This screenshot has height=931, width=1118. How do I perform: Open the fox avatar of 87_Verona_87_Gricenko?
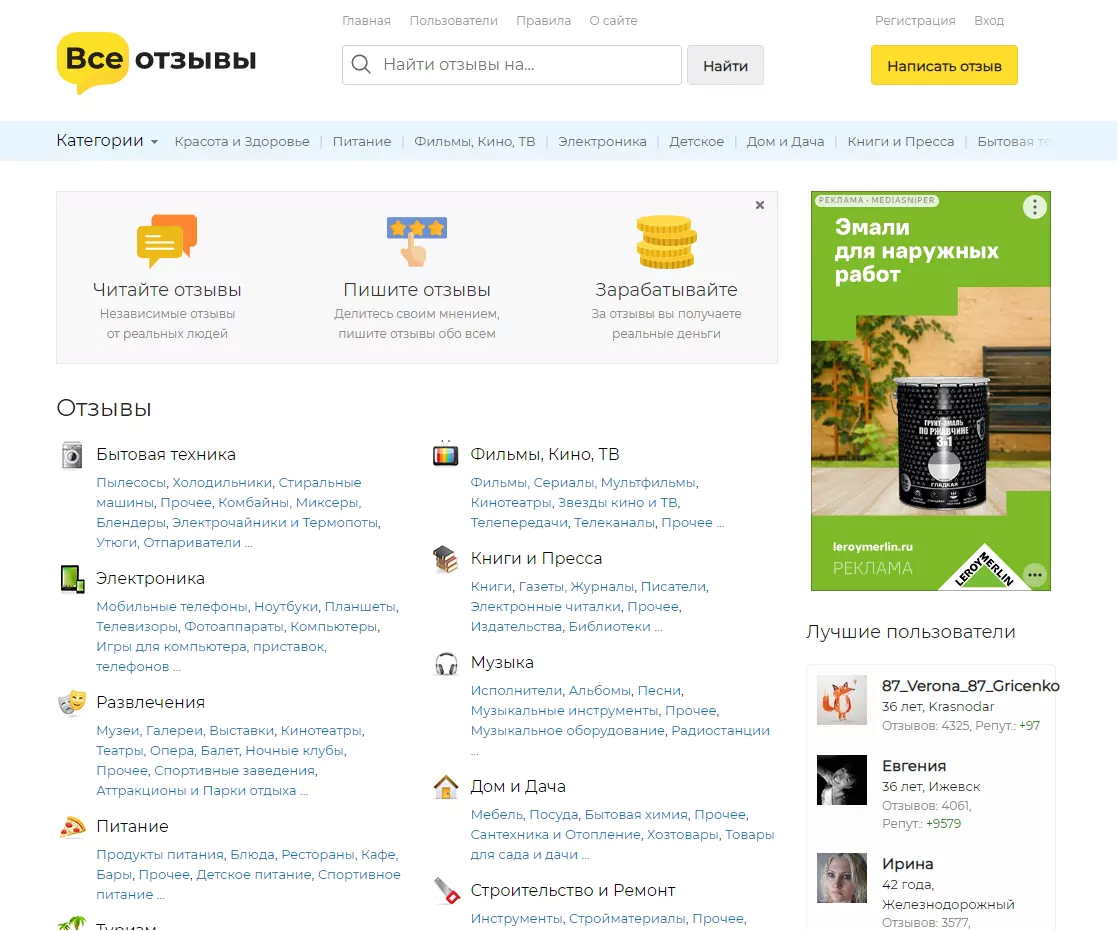[841, 700]
